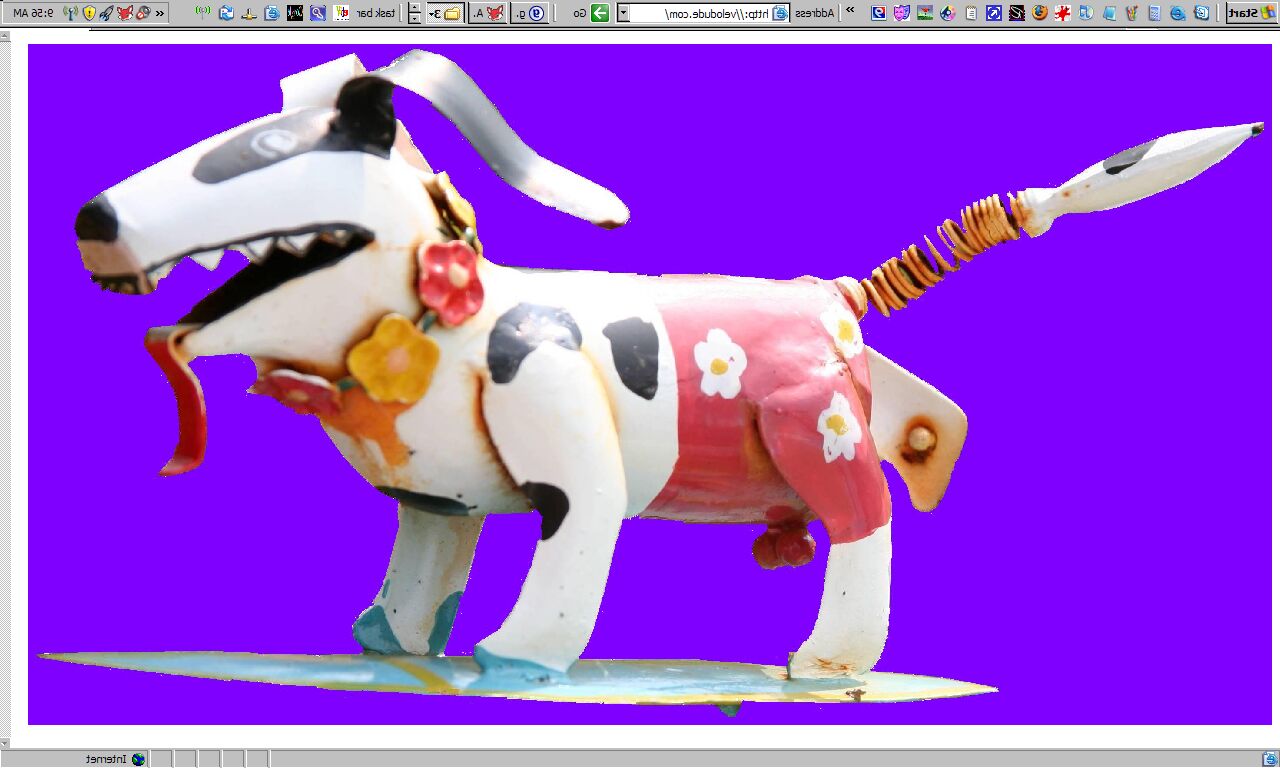Viewport: 1280px width, 768px height.
Task: Open the address bar dropdown arrow
Action: 623,13
